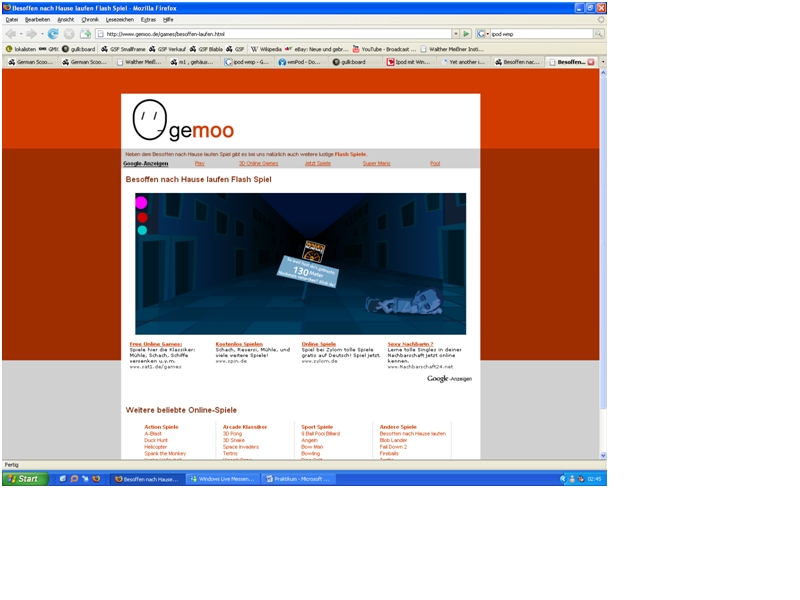Switch to the Ipod mit Win... tab
This screenshot has width=800, height=600.
tap(408, 62)
